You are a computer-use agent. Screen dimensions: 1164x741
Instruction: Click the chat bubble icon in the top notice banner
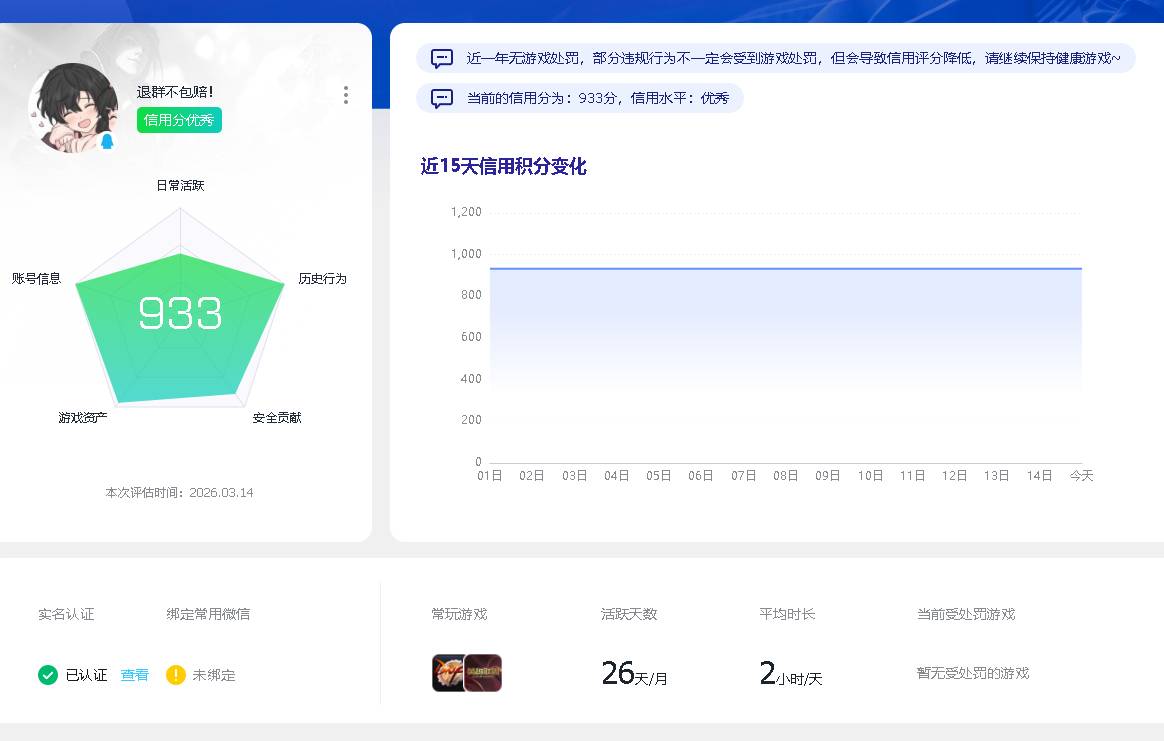pos(440,59)
